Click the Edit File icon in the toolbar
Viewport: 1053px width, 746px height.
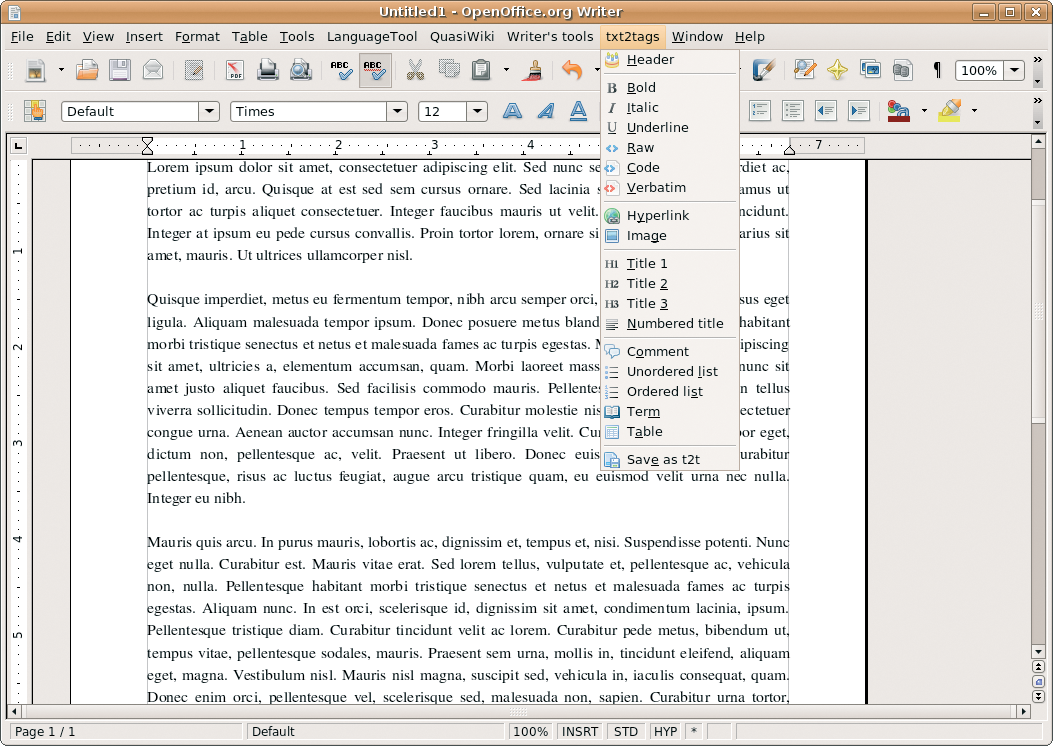[194, 70]
